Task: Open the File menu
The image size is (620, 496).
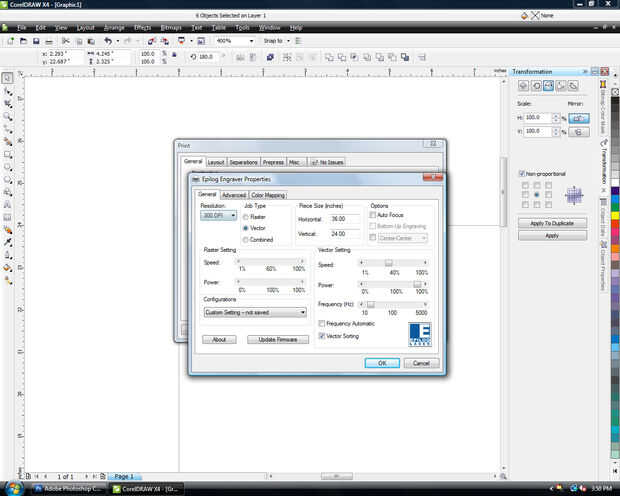Action: 21,28
